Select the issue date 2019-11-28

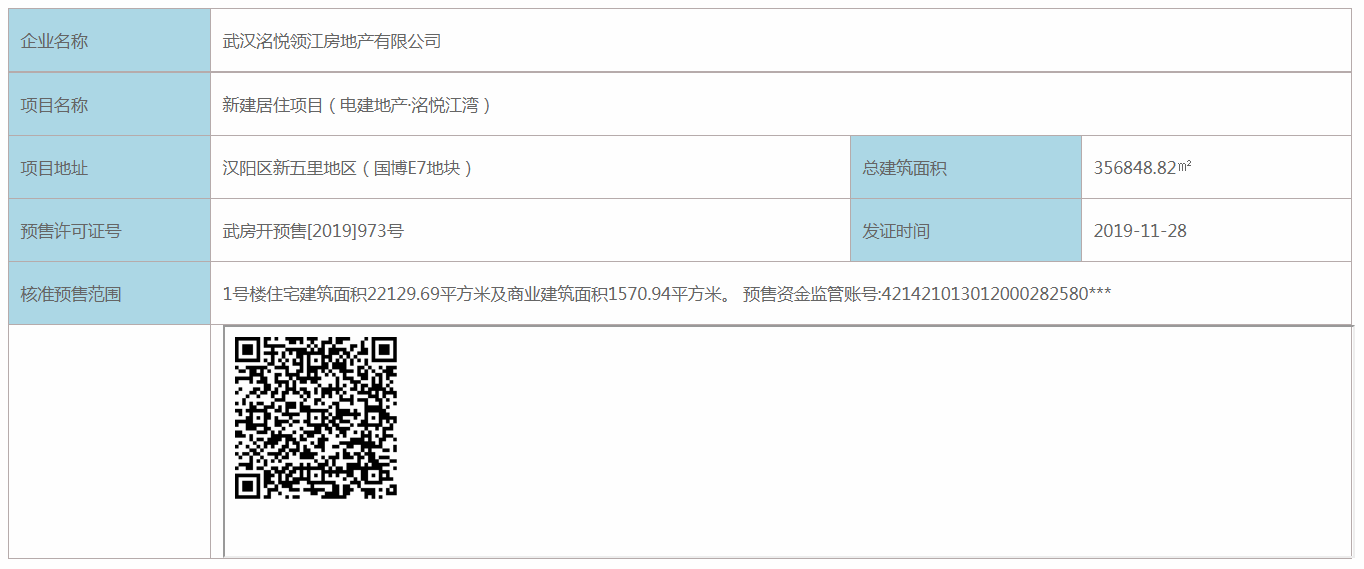coord(1140,231)
